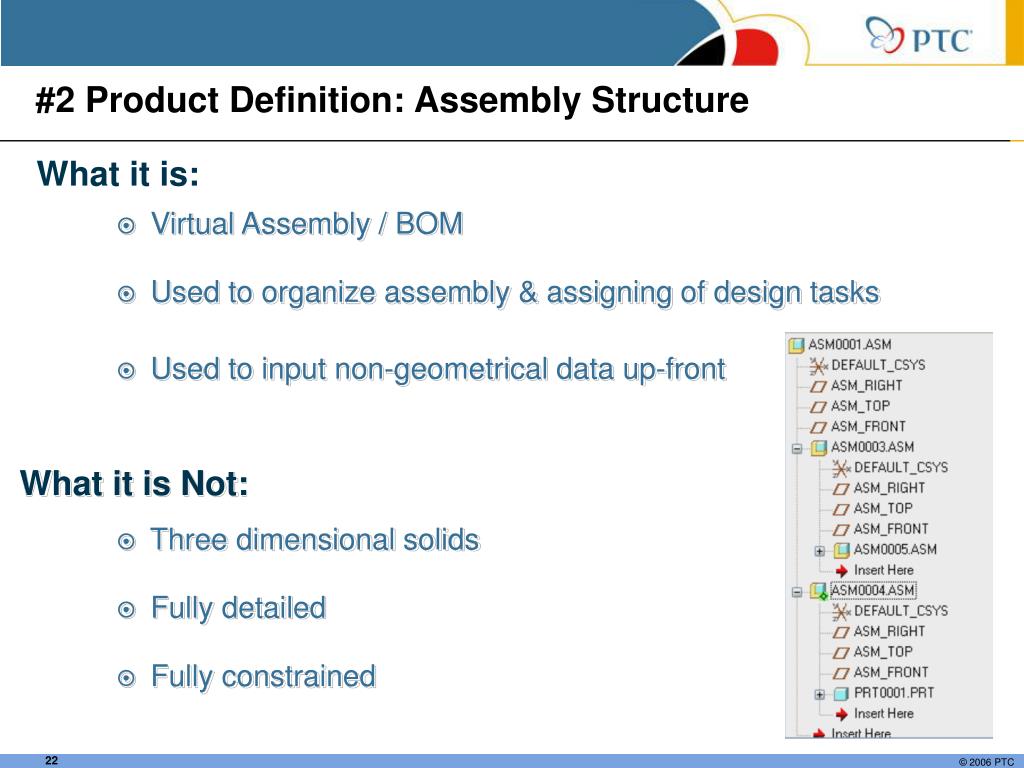Viewport: 1024px width, 768px height.
Task: Click the PRT0001.PRT part icon
Action: click(841, 694)
